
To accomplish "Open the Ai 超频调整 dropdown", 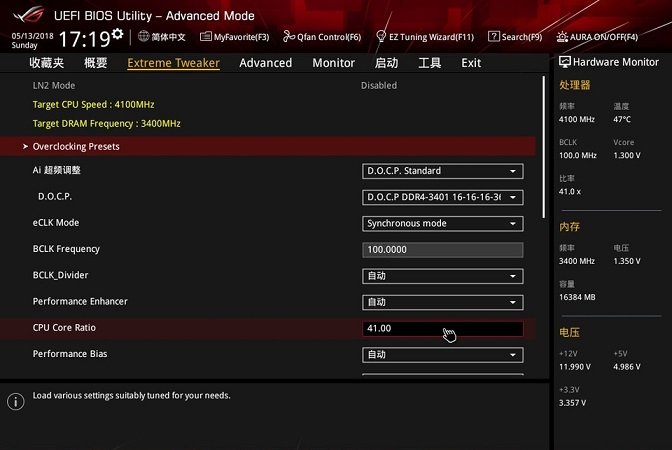I will pyautogui.click(x=442, y=171).
